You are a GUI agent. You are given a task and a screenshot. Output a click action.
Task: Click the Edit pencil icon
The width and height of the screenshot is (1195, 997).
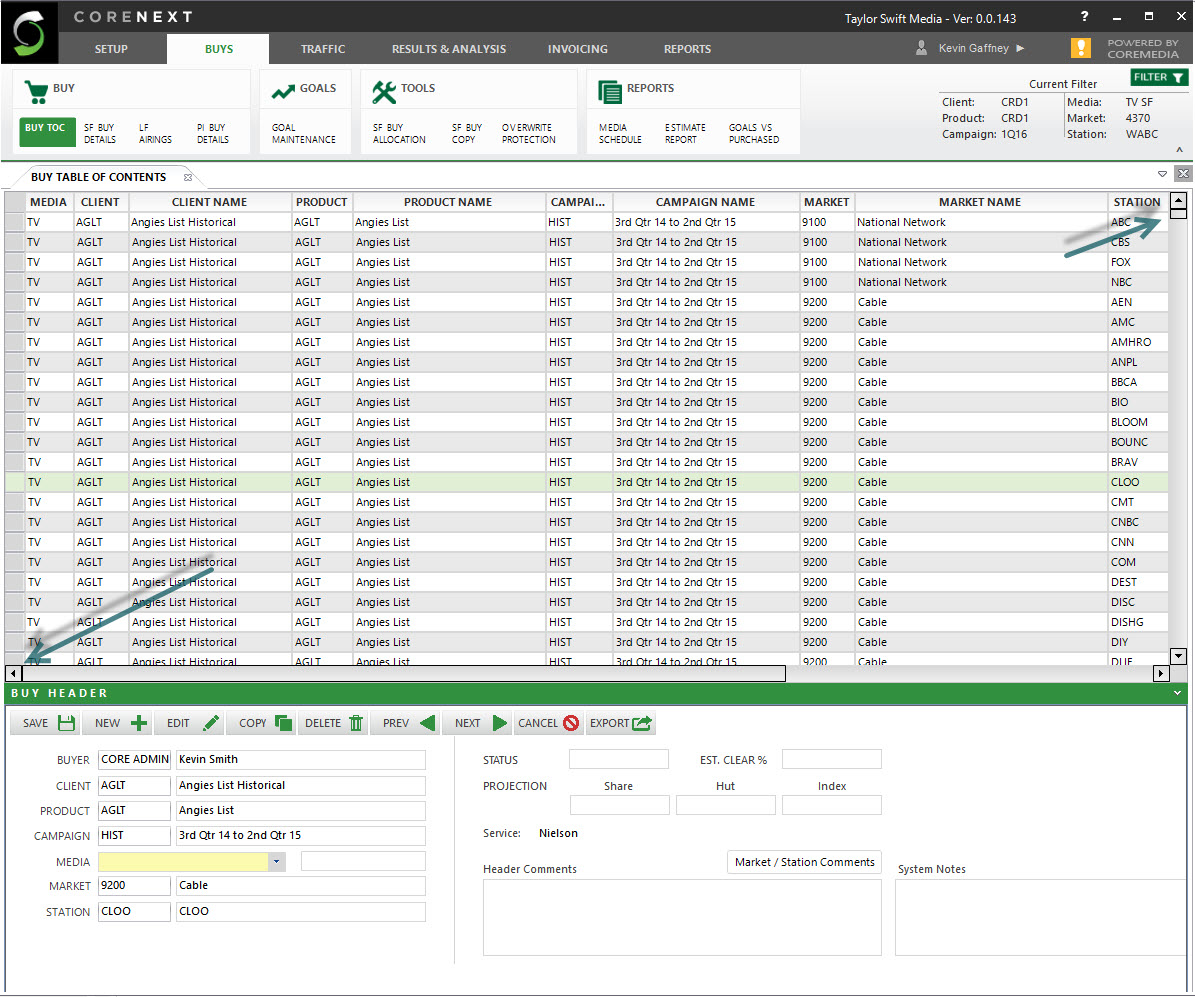(x=211, y=723)
